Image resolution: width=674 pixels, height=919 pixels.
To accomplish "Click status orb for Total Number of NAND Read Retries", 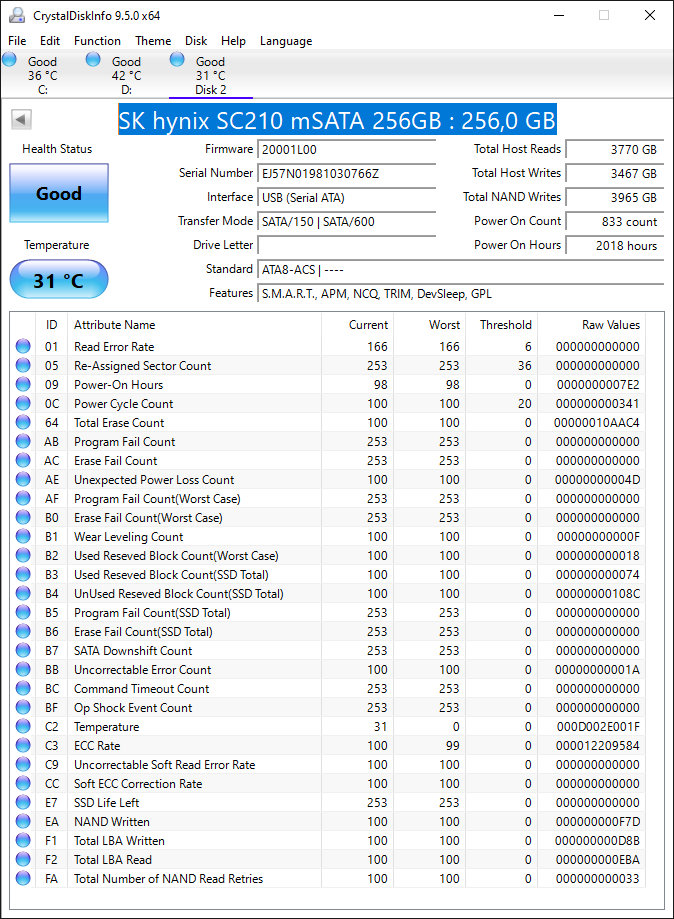I will [x=23, y=878].
